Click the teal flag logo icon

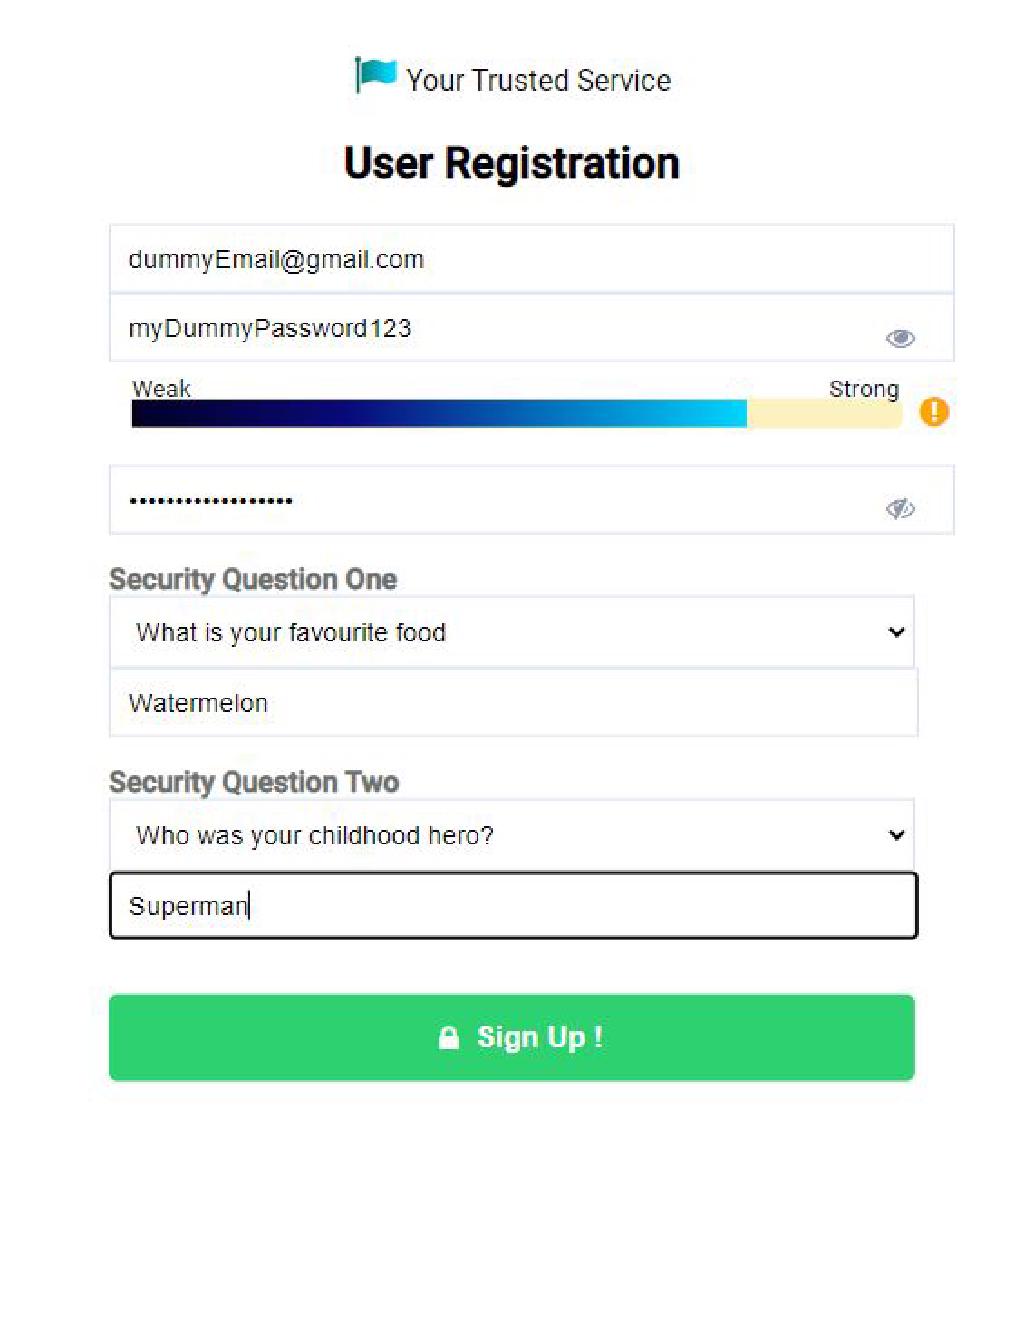tap(375, 75)
